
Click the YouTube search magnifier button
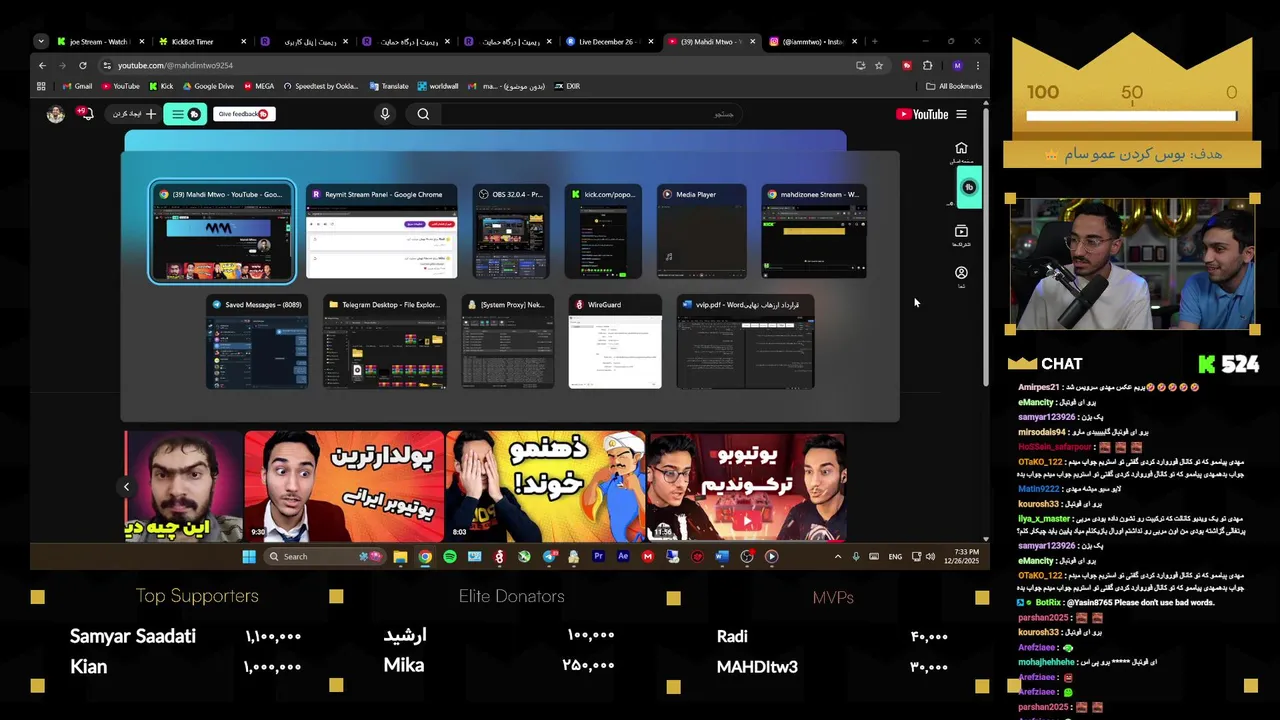pyautogui.click(x=423, y=114)
